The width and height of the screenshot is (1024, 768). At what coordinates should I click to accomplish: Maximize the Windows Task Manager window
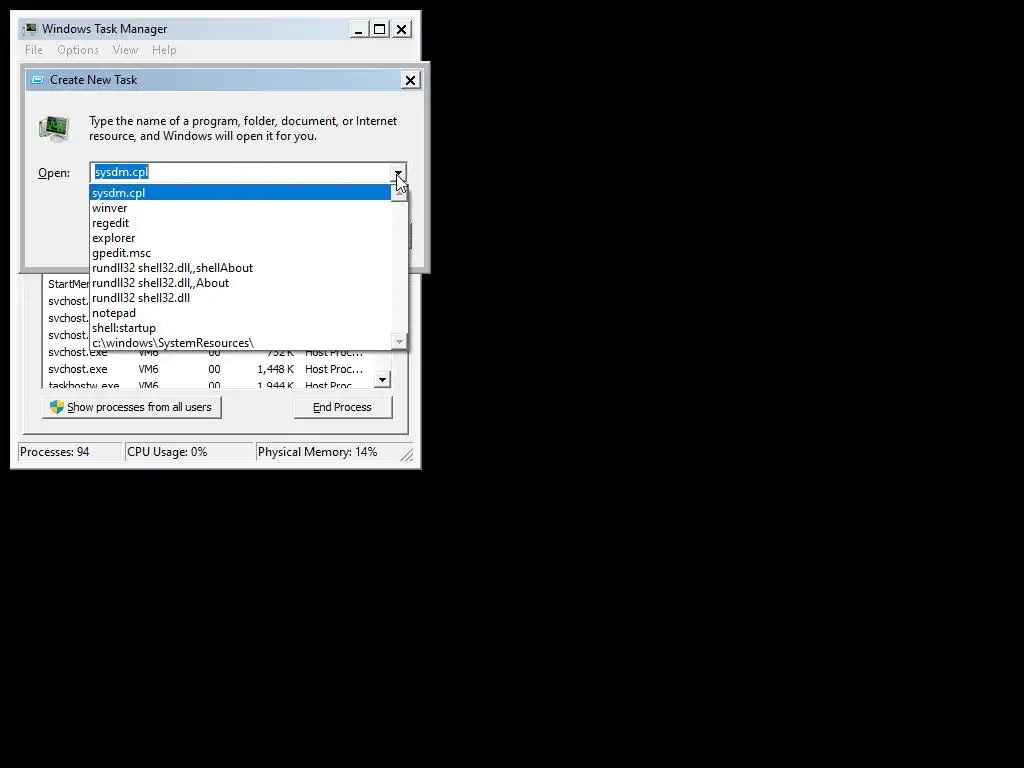379,29
